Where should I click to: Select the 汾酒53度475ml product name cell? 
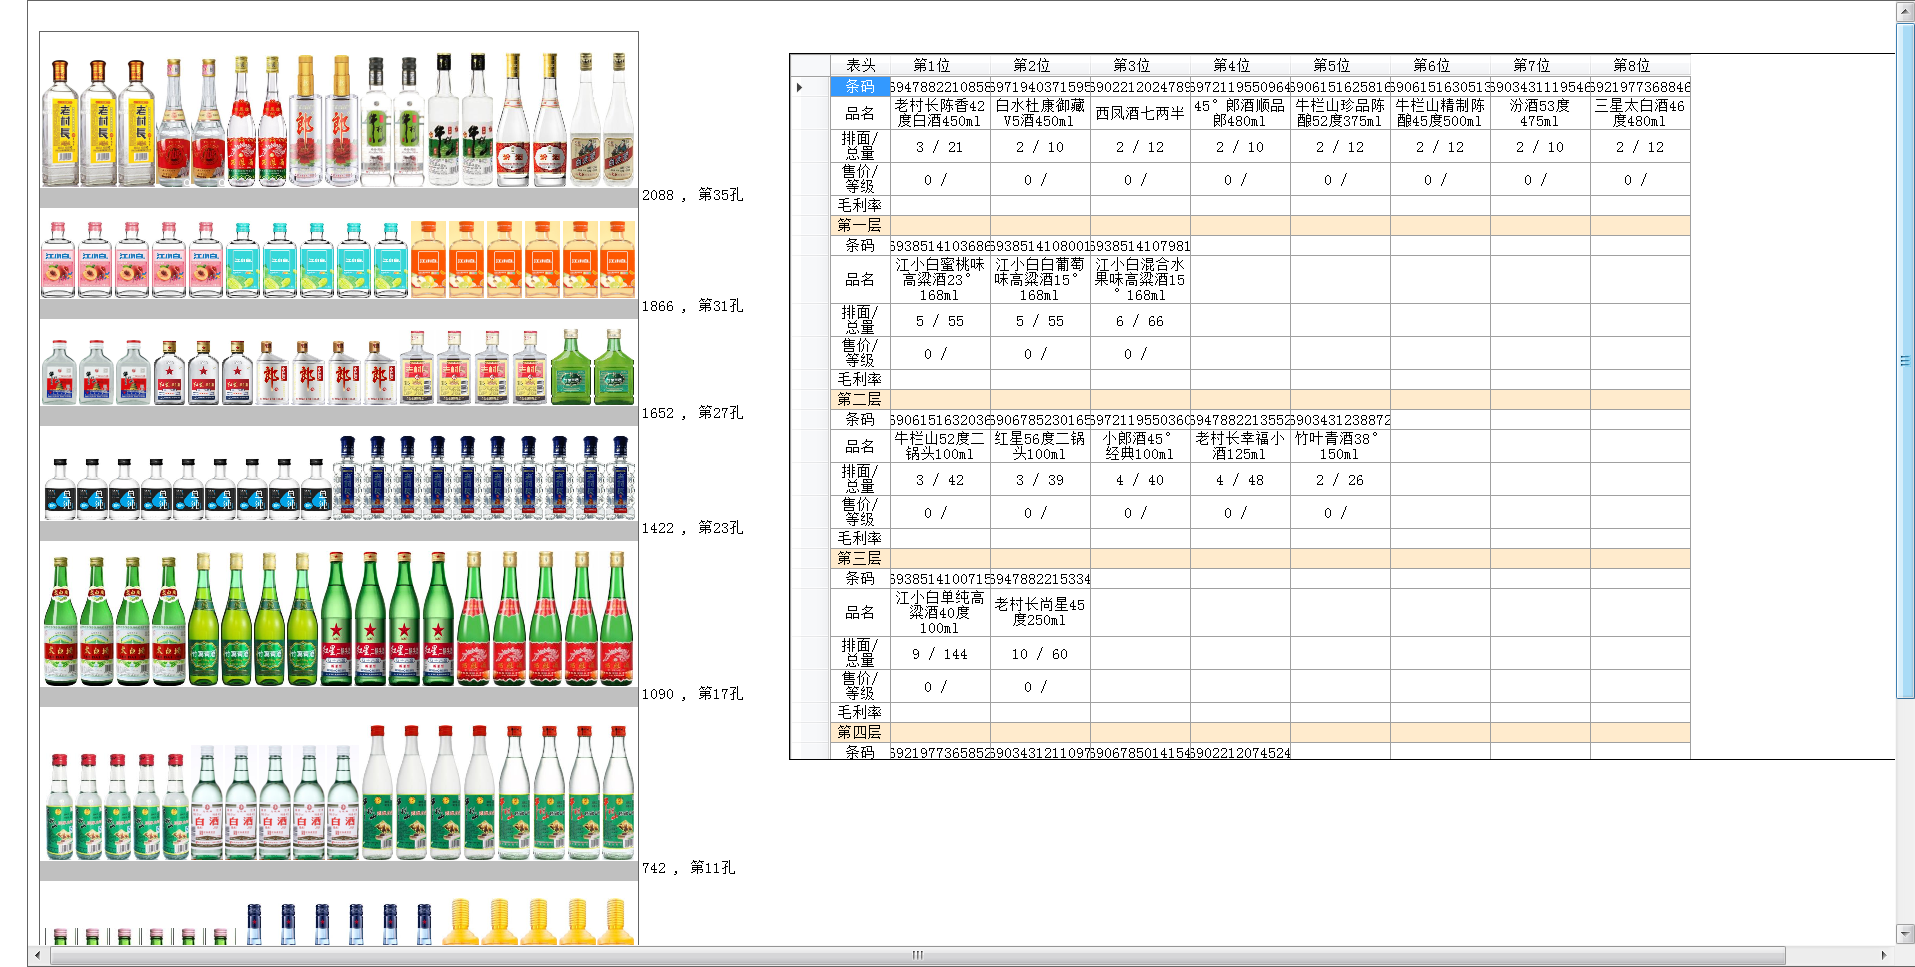pos(1539,113)
